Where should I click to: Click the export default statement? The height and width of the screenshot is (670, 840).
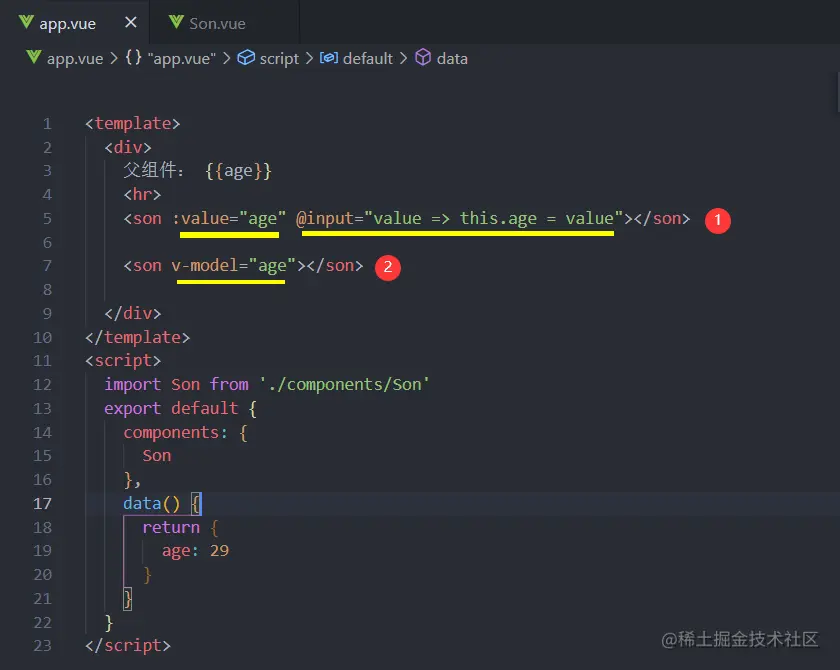pyautogui.click(x=171, y=408)
